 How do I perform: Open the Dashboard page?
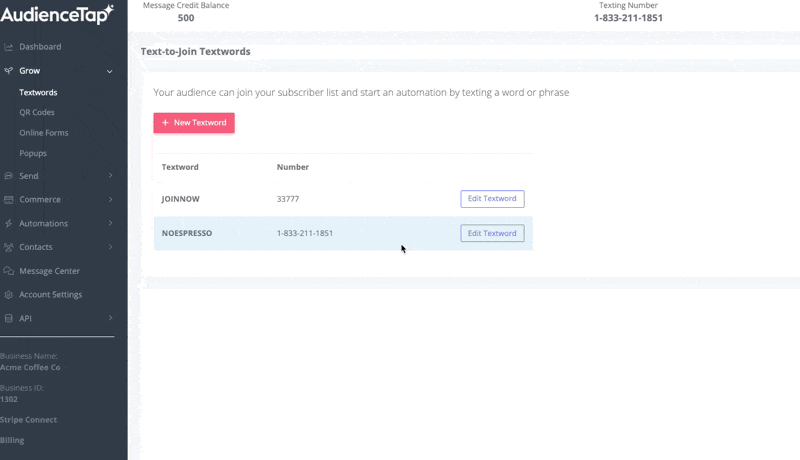40,47
